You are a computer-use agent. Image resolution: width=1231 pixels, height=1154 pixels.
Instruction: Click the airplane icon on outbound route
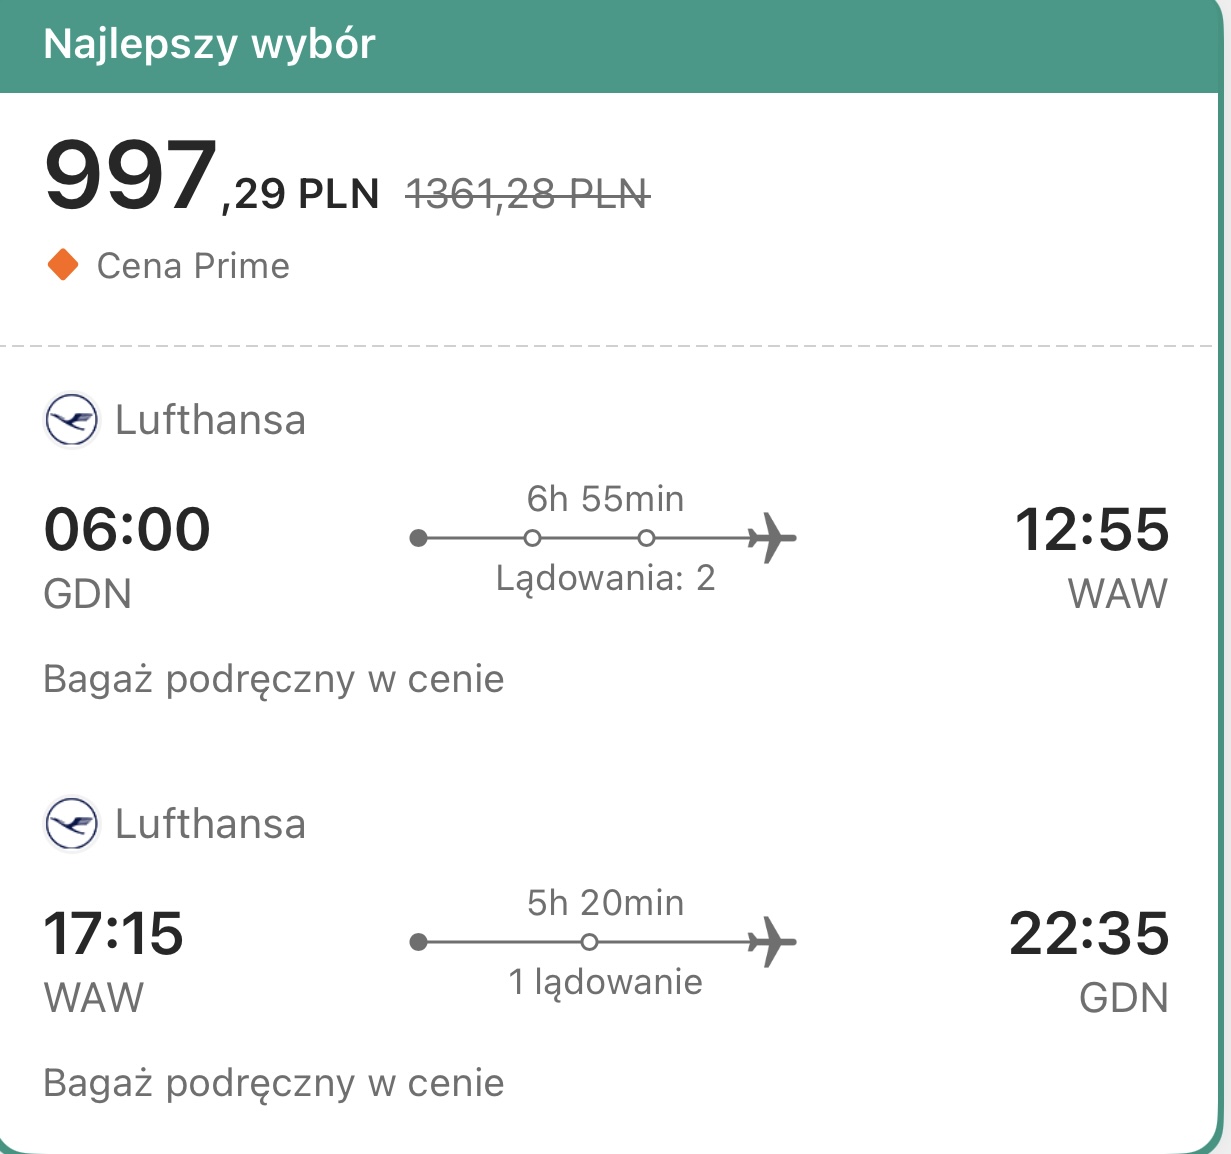pos(772,538)
